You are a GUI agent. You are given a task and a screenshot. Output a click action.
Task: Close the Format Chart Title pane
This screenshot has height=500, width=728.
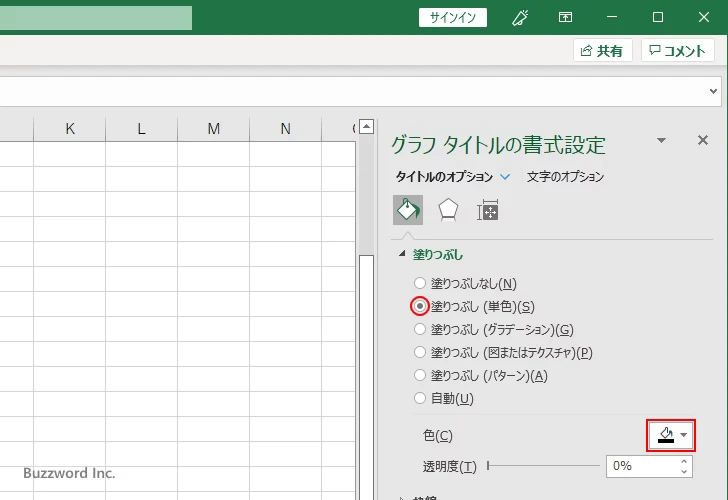pos(702,141)
